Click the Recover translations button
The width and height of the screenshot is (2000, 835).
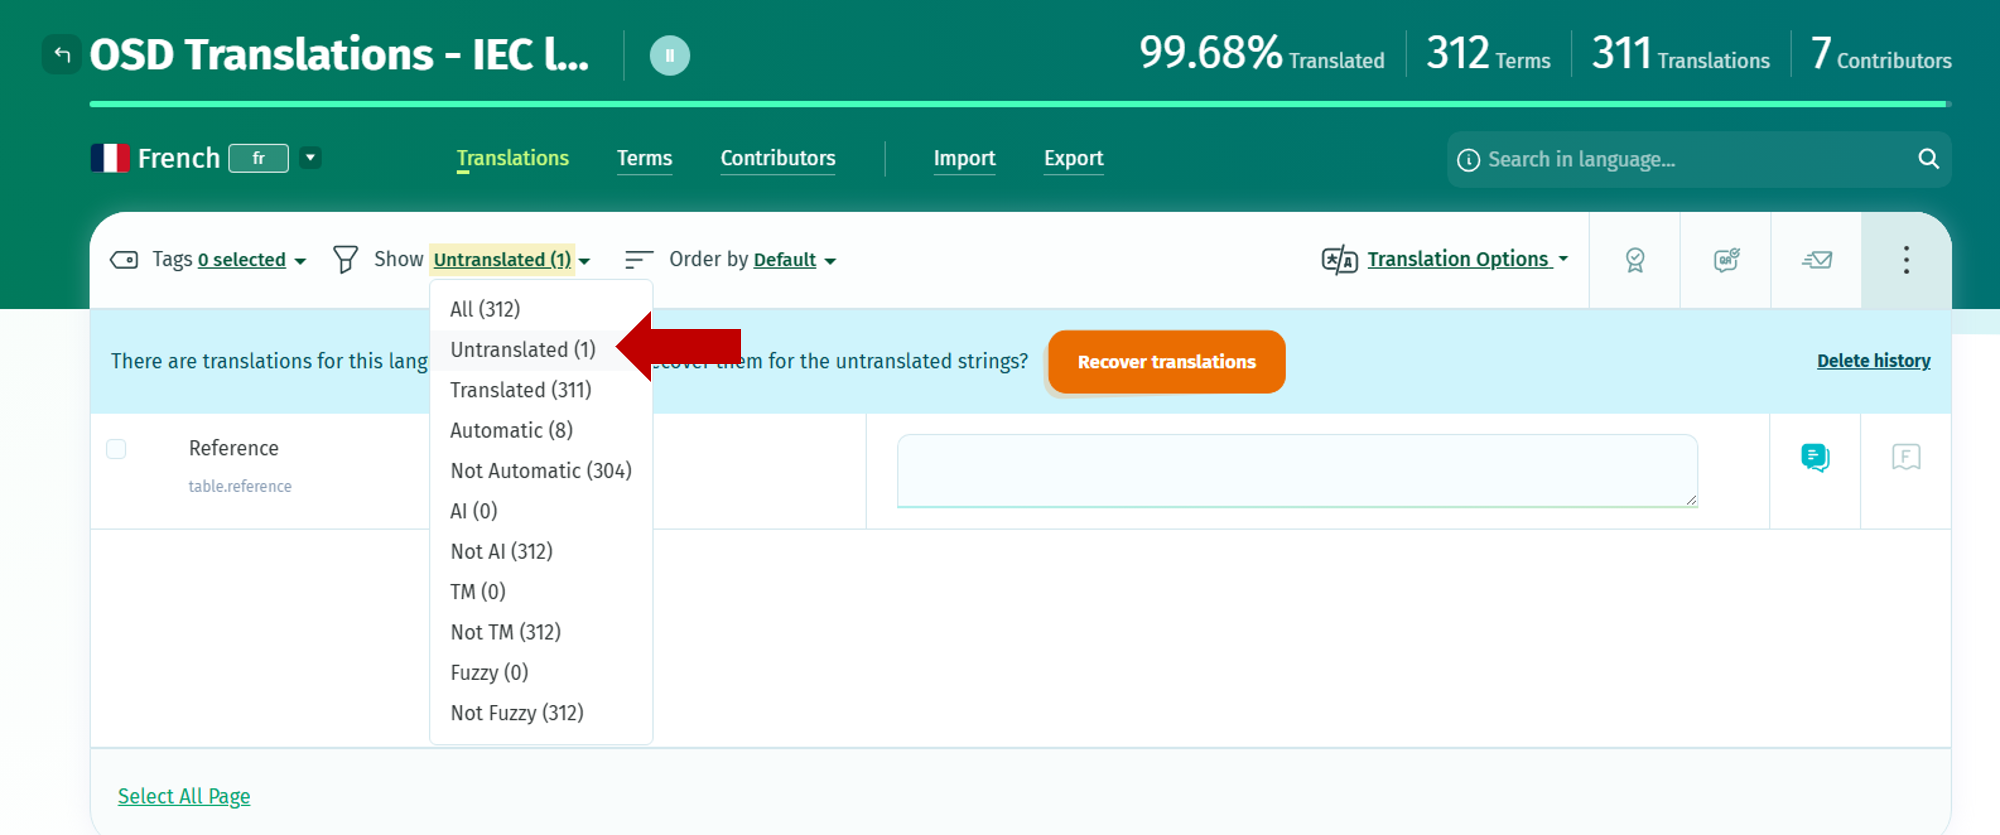coord(1167,362)
